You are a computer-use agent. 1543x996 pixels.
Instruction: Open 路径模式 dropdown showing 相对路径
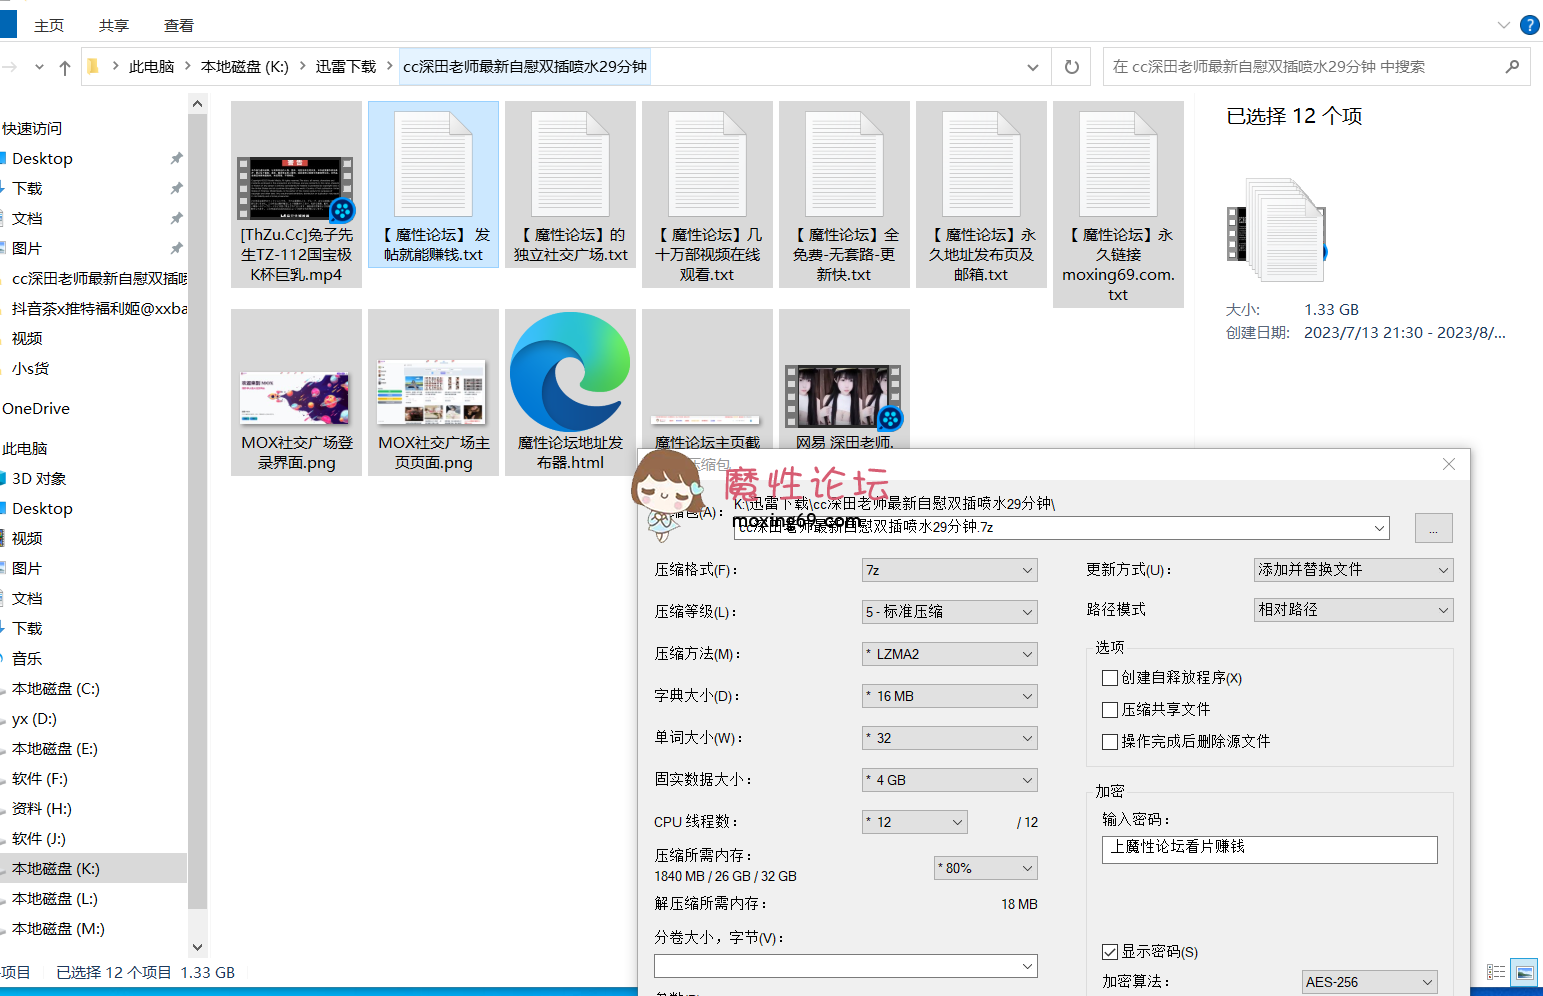(1353, 610)
